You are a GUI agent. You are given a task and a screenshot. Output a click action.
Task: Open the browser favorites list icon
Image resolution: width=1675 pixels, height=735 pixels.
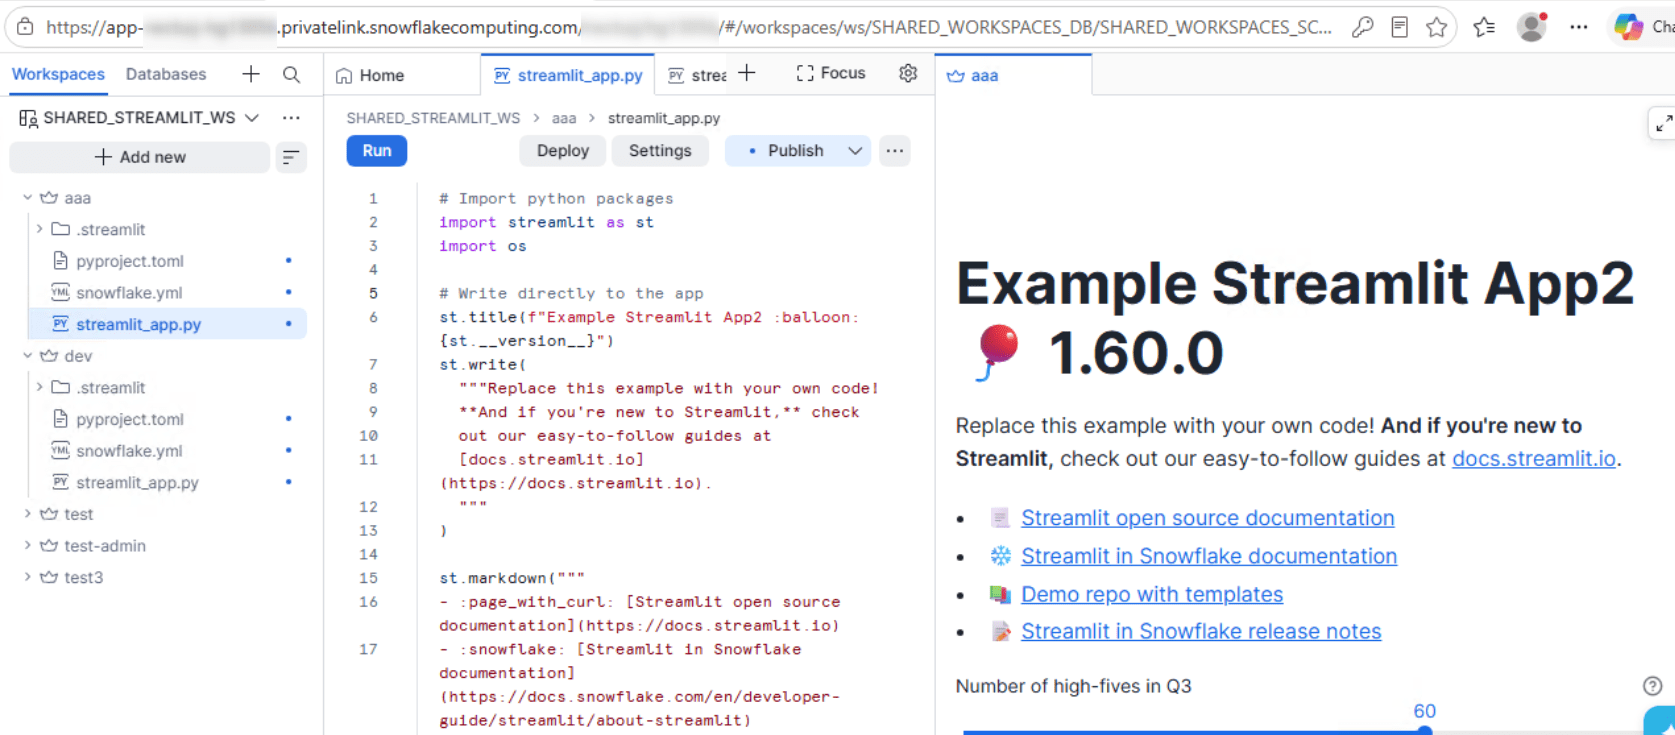(x=1484, y=27)
